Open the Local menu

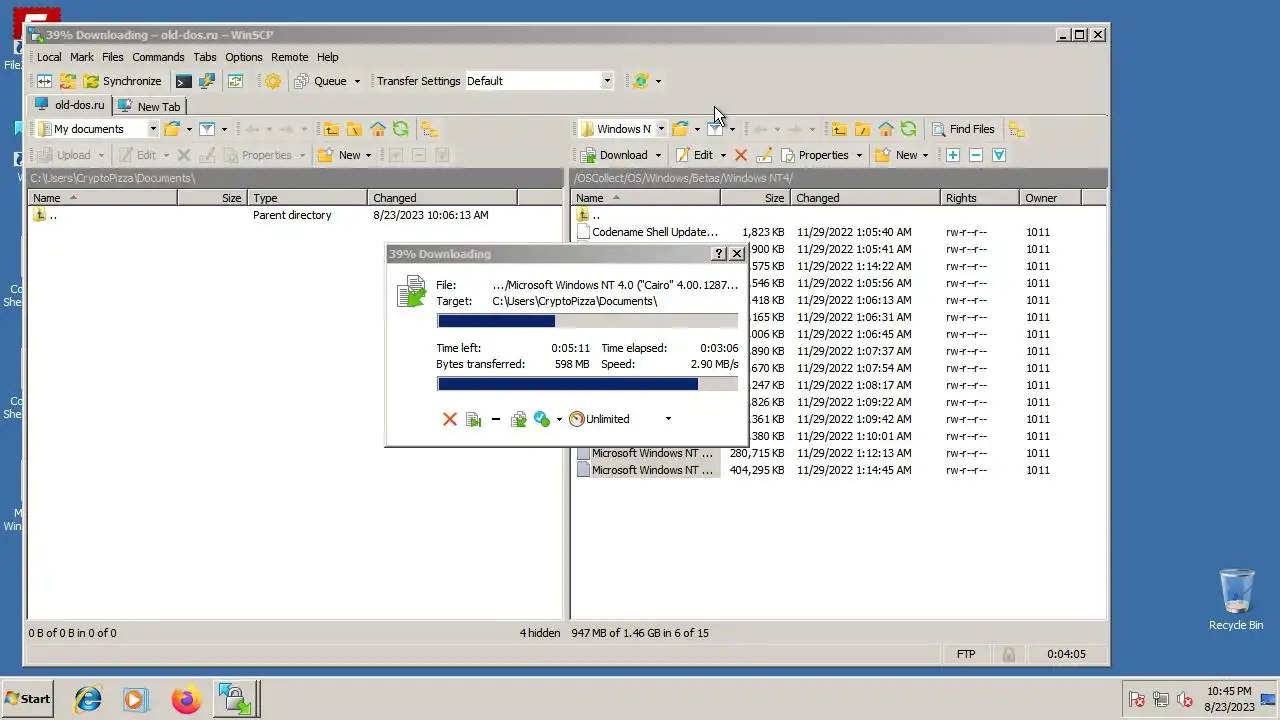click(49, 57)
